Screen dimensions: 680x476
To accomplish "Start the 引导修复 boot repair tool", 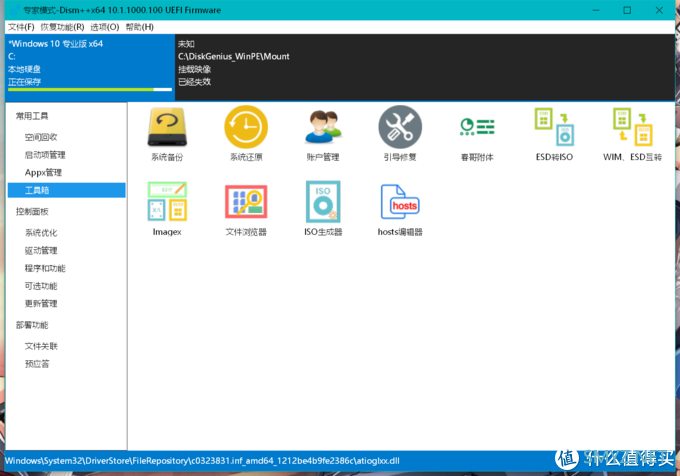I will click(400, 134).
